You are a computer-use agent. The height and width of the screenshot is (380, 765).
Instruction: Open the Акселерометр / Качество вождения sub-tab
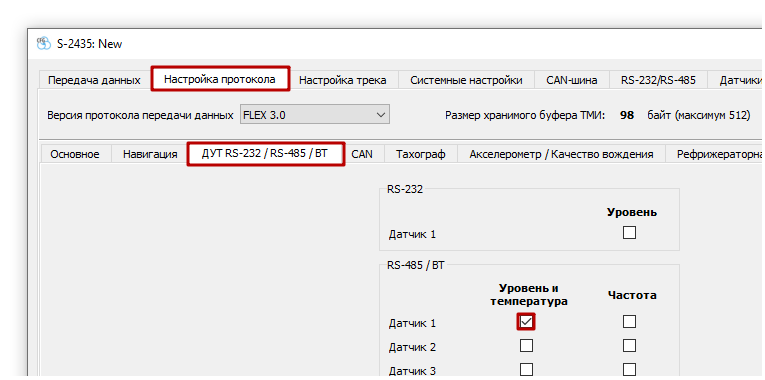click(561, 154)
